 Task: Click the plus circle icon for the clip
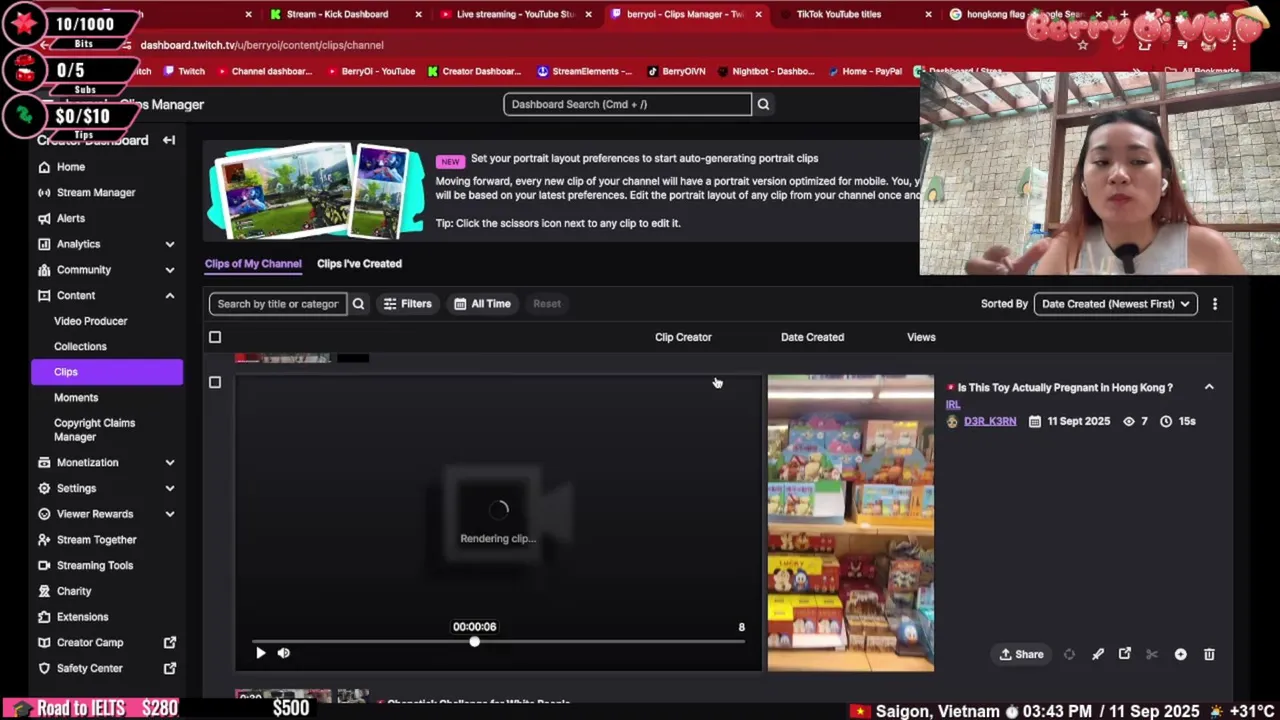pos(1181,654)
